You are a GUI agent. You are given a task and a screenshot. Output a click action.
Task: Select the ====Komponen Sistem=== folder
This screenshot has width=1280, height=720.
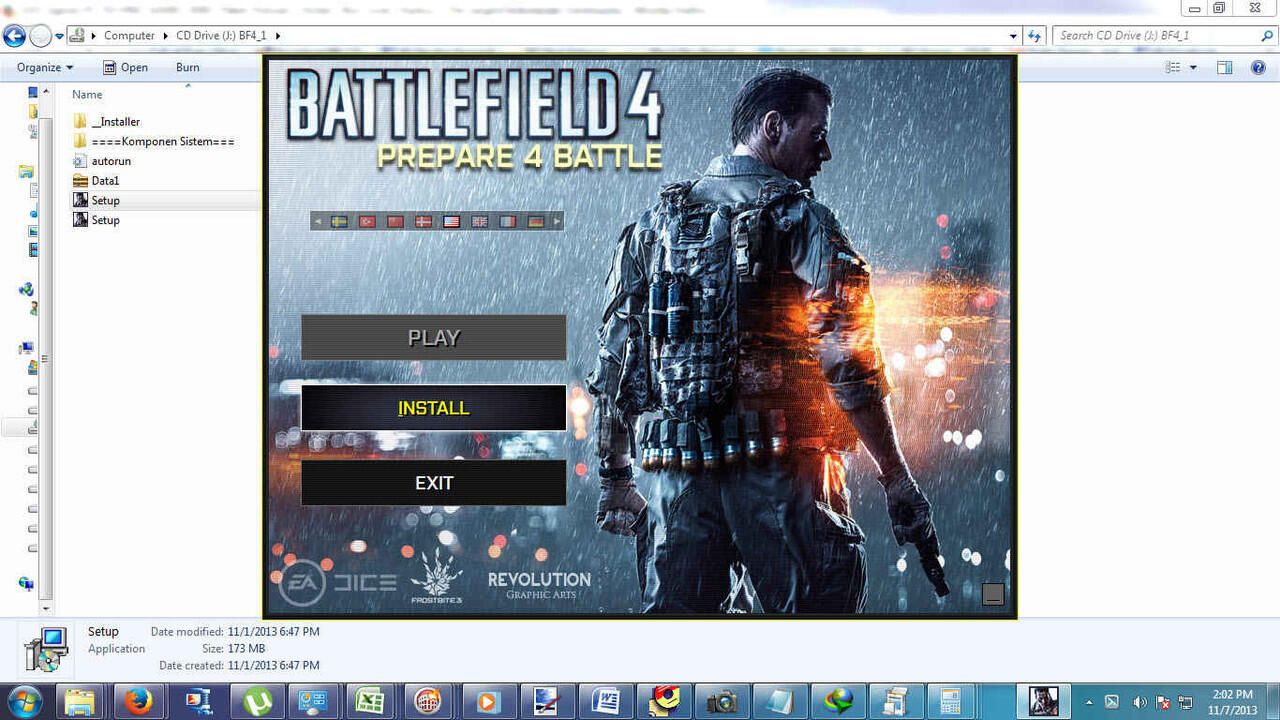[154, 142]
